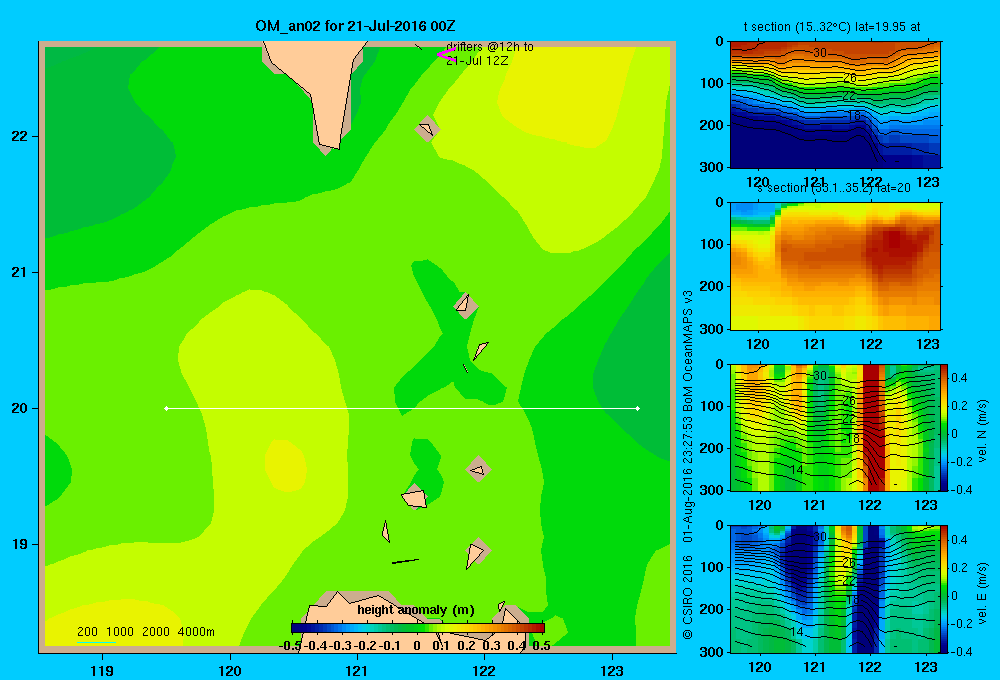Screen dimensions: 1000x680
Task: Select the "2000" depth contour legend entry
Action: [x=156, y=632]
